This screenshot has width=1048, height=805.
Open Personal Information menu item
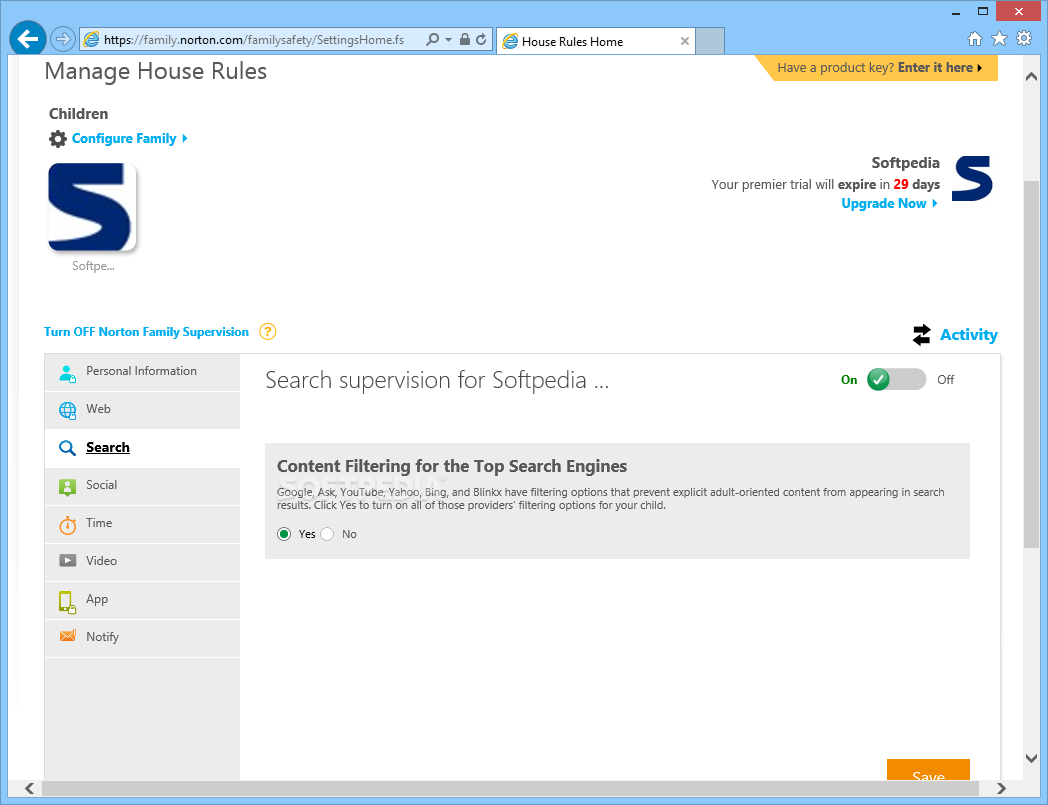[142, 372]
